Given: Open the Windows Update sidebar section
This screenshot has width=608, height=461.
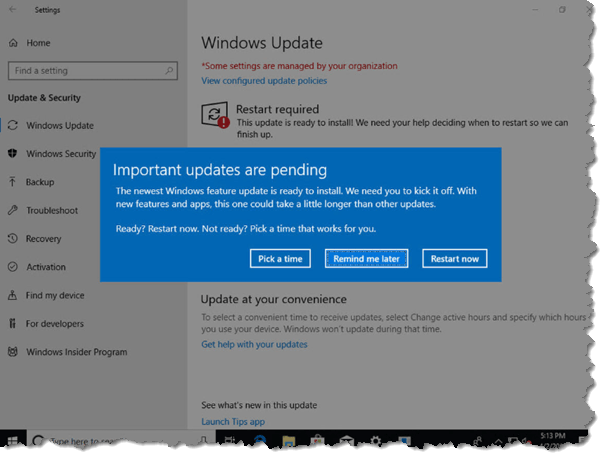Looking at the screenshot, I should point(59,126).
